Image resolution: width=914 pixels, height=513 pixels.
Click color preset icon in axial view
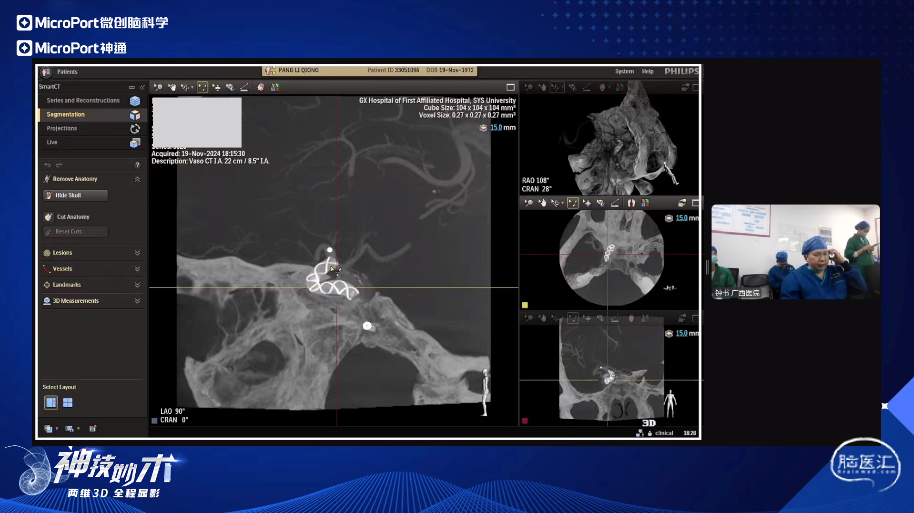[645, 203]
